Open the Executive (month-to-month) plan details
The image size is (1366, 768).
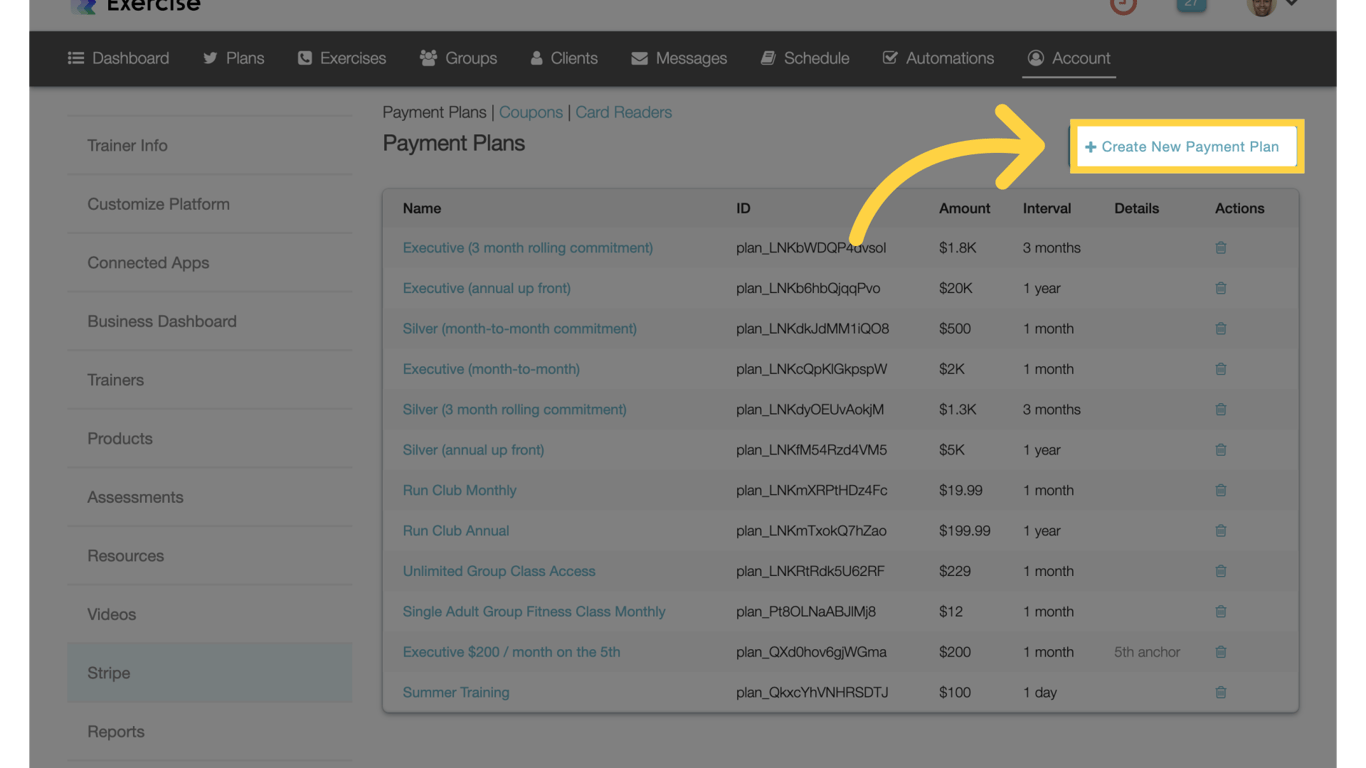490,368
